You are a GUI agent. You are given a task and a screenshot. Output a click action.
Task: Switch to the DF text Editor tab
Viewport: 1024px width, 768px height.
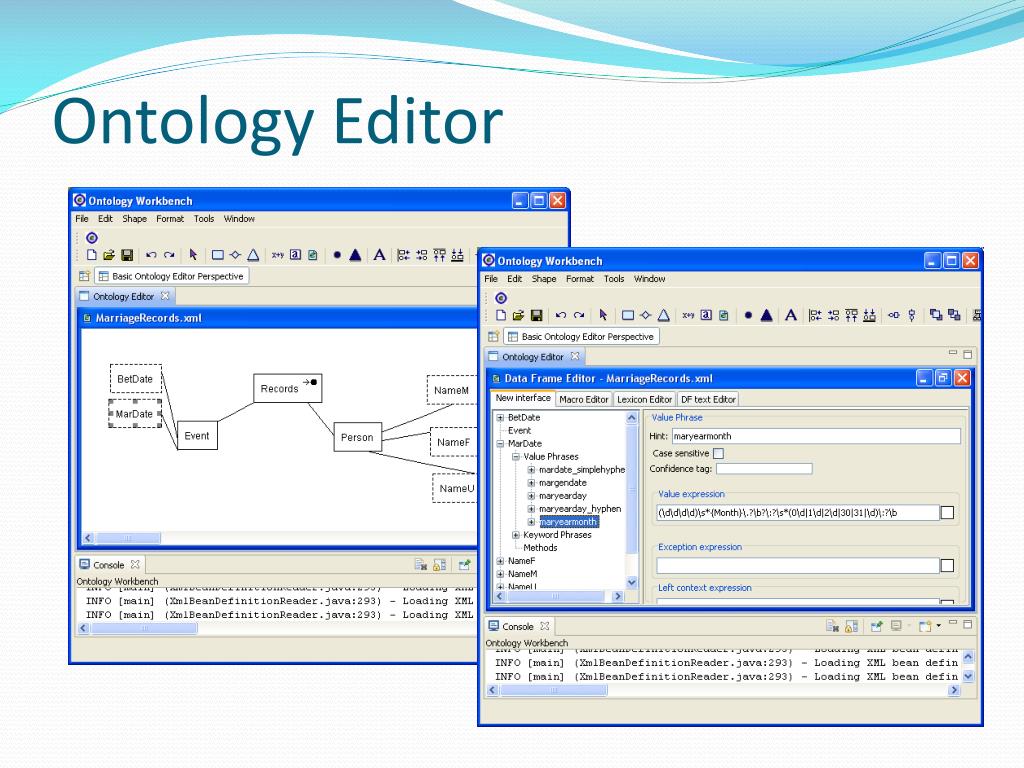tap(708, 399)
